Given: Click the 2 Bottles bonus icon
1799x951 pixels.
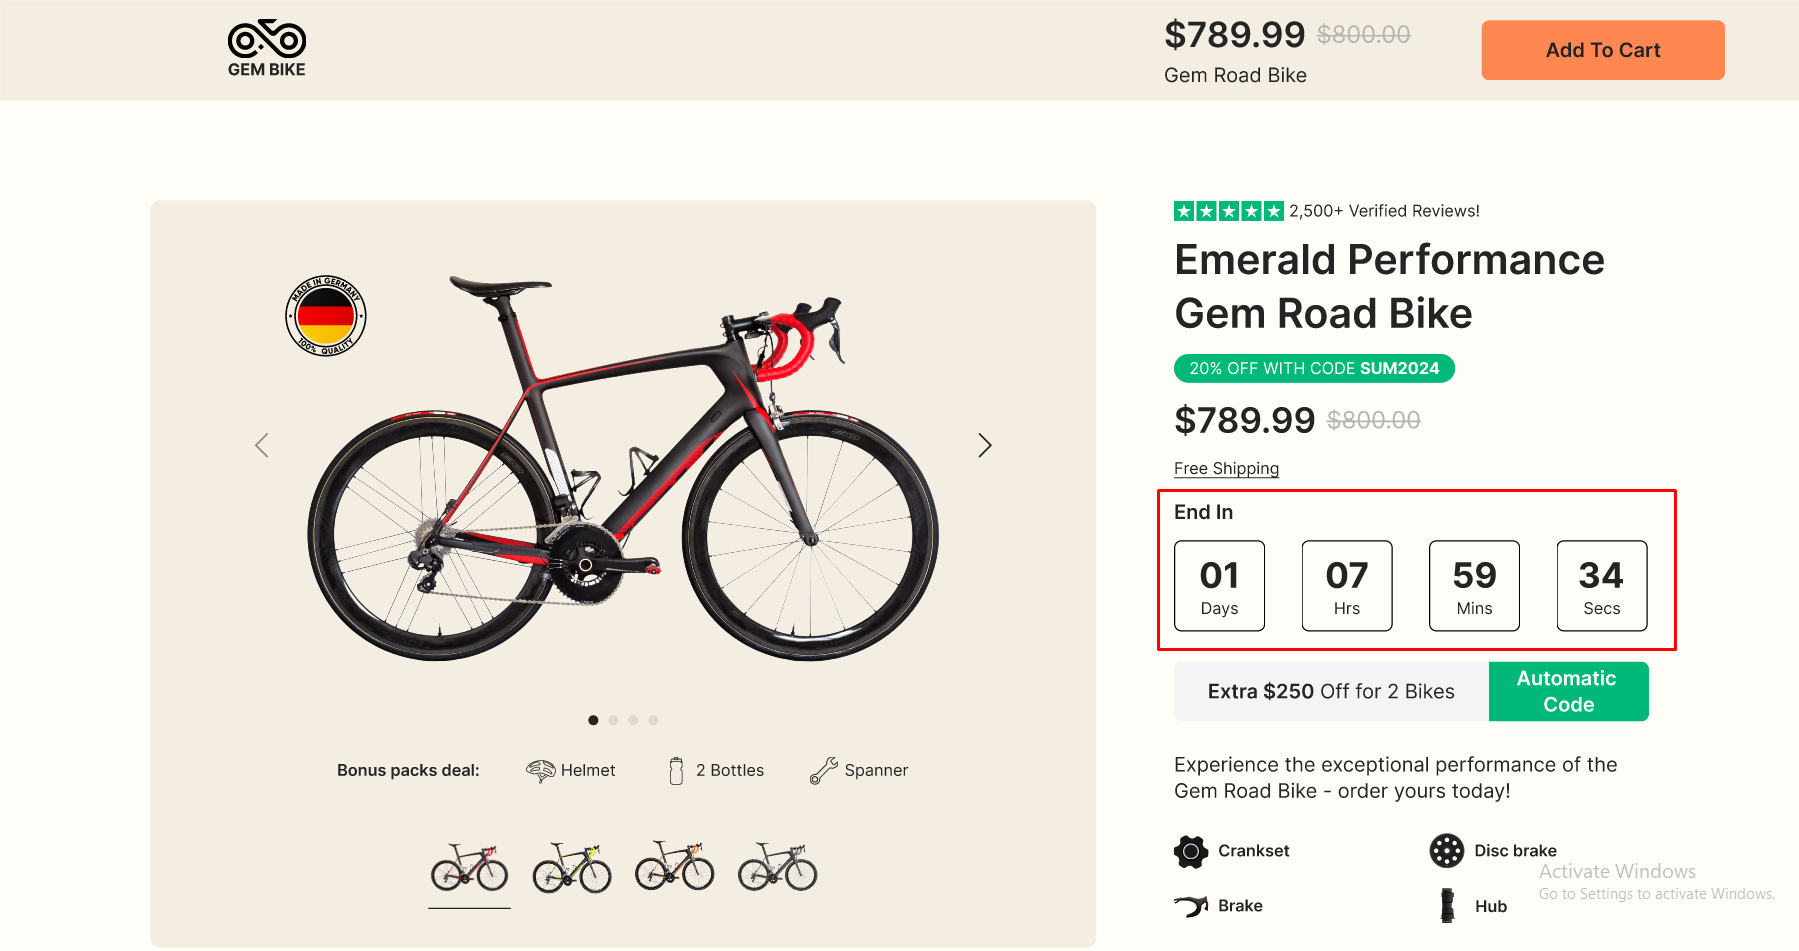Looking at the screenshot, I should [676, 770].
